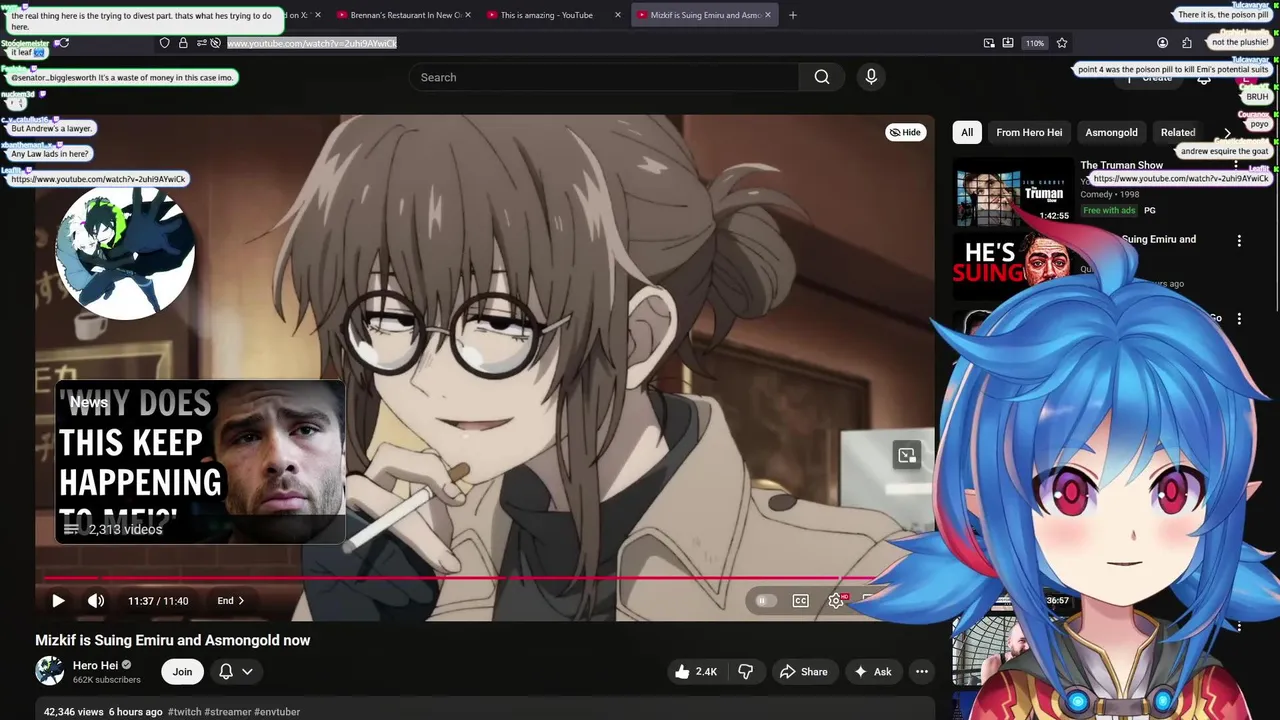The width and height of the screenshot is (1280, 720).
Task: Open the End chapter chevron in the player
Action: point(231,601)
